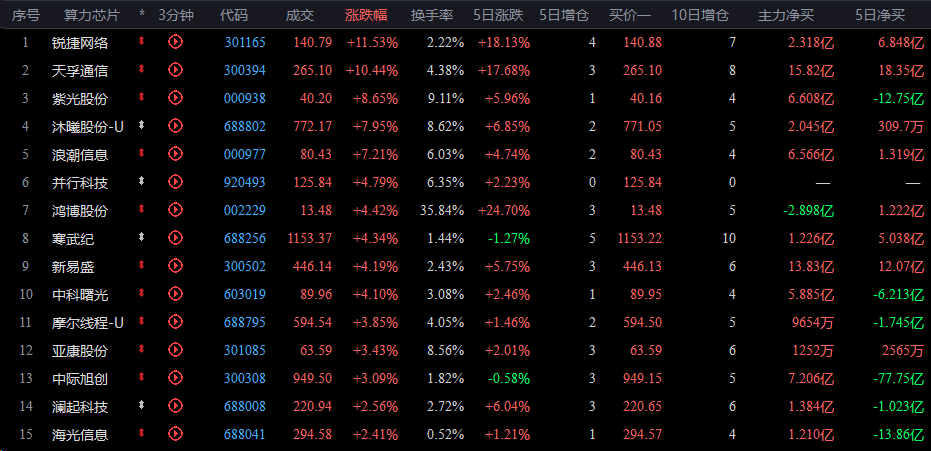The width and height of the screenshot is (931, 451).
Task: Open 3-minute chart icon for 天孚通信
Action: (175, 69)
